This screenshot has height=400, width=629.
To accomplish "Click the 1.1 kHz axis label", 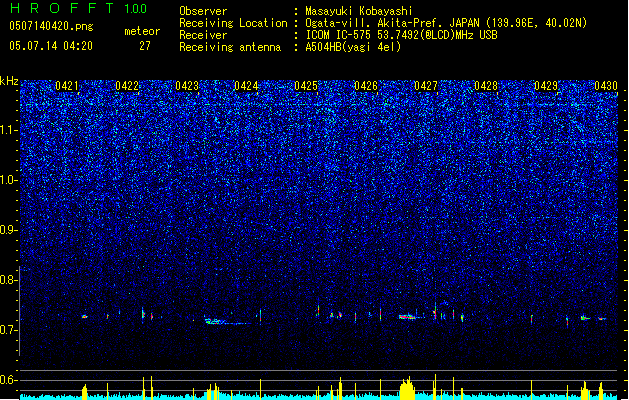I will pos(9,130).
